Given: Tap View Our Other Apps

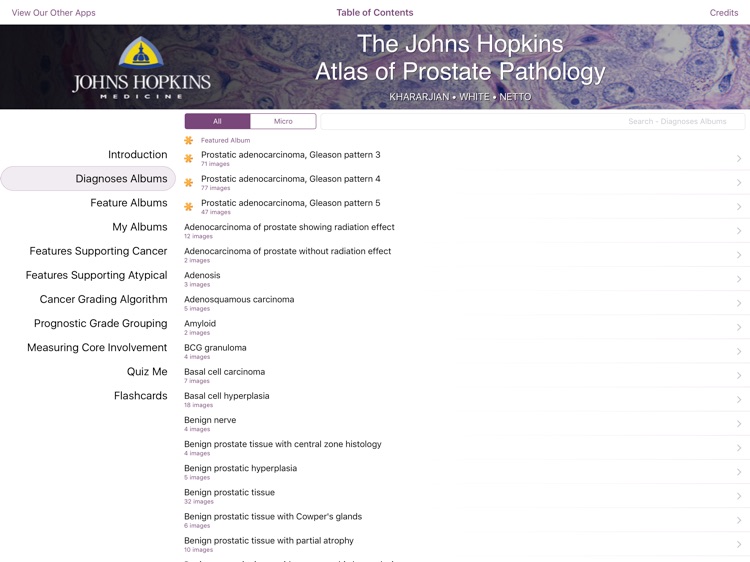Looking at the screenshot, I should point(54,13).
